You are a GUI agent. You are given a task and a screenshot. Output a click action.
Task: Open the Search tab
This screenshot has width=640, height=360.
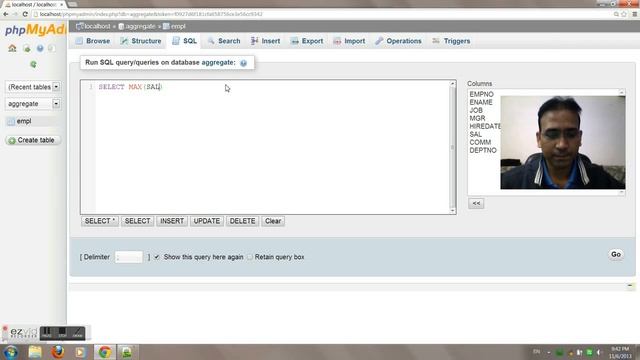point(224,41)
